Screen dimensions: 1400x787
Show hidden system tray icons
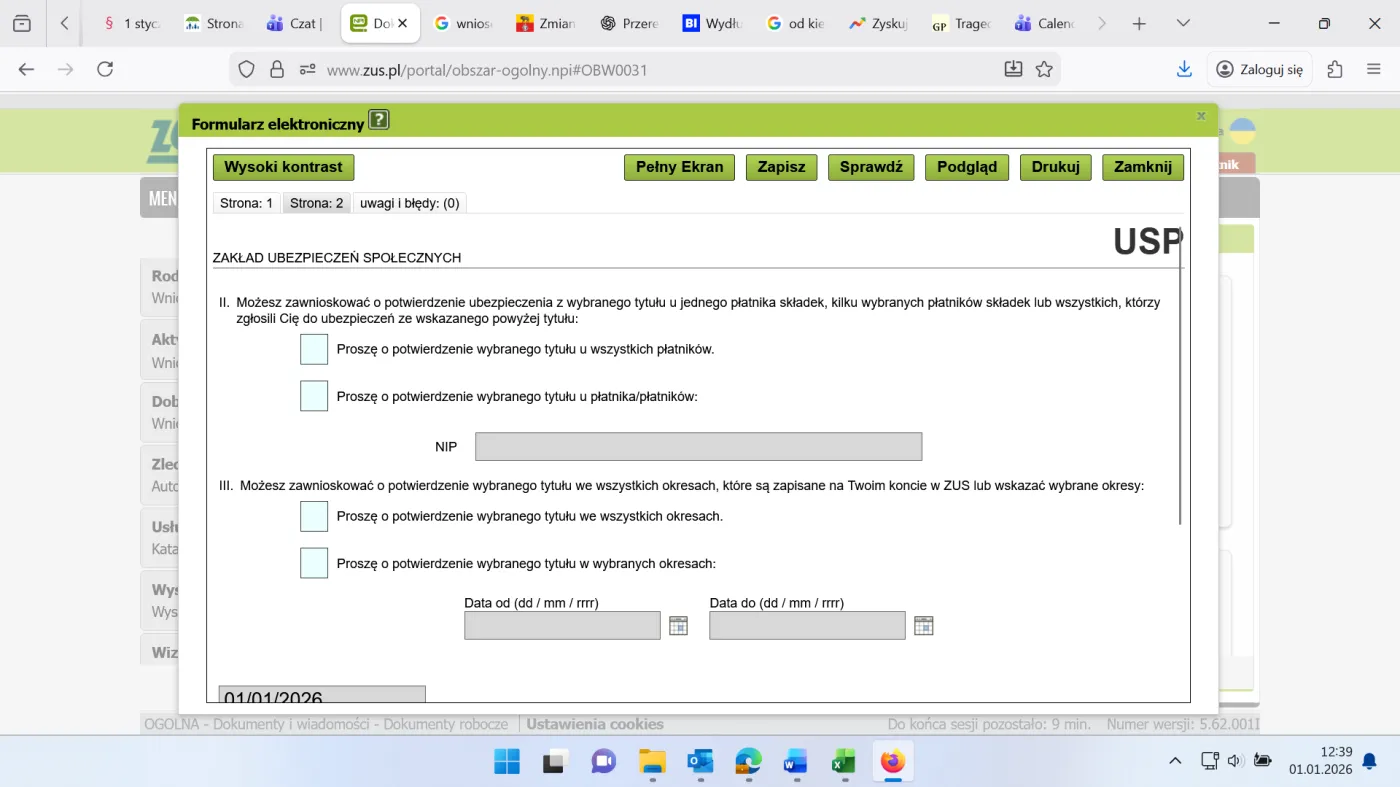point(1175,761)
